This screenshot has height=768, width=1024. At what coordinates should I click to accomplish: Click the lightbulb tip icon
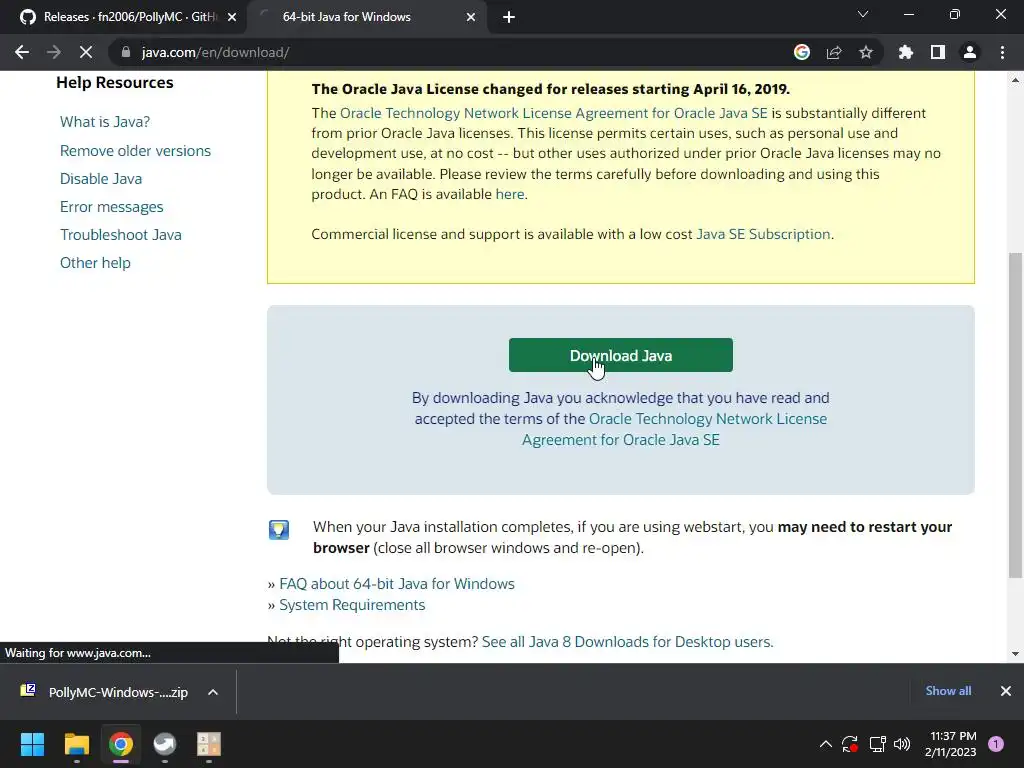pos(279,530)
